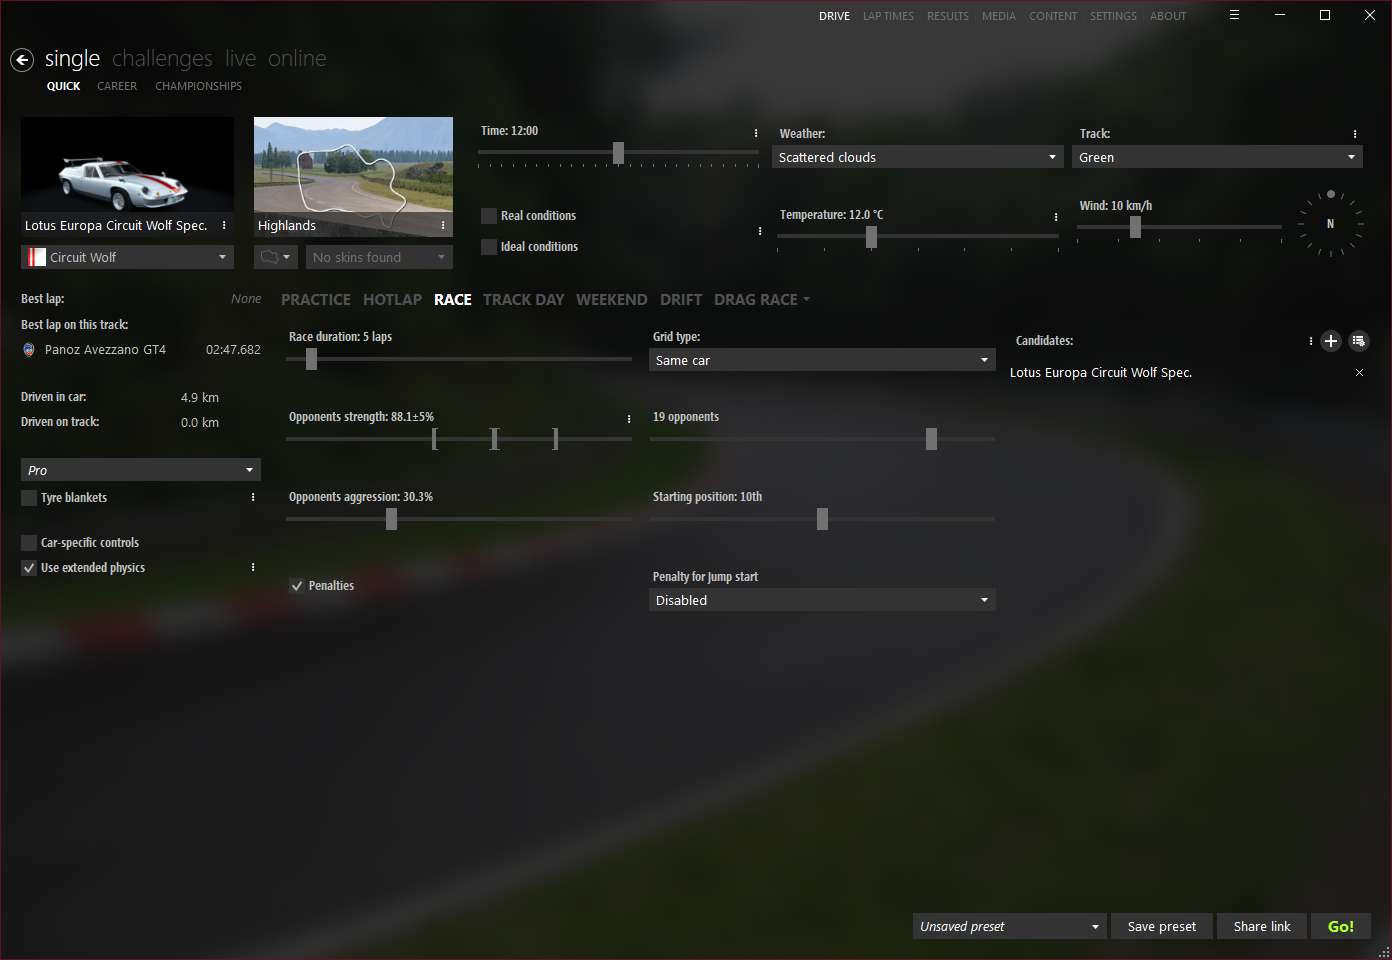The width and height of the screenshot is (1392, 960).
Task: Click the back arrow icon
Action: 22,60
